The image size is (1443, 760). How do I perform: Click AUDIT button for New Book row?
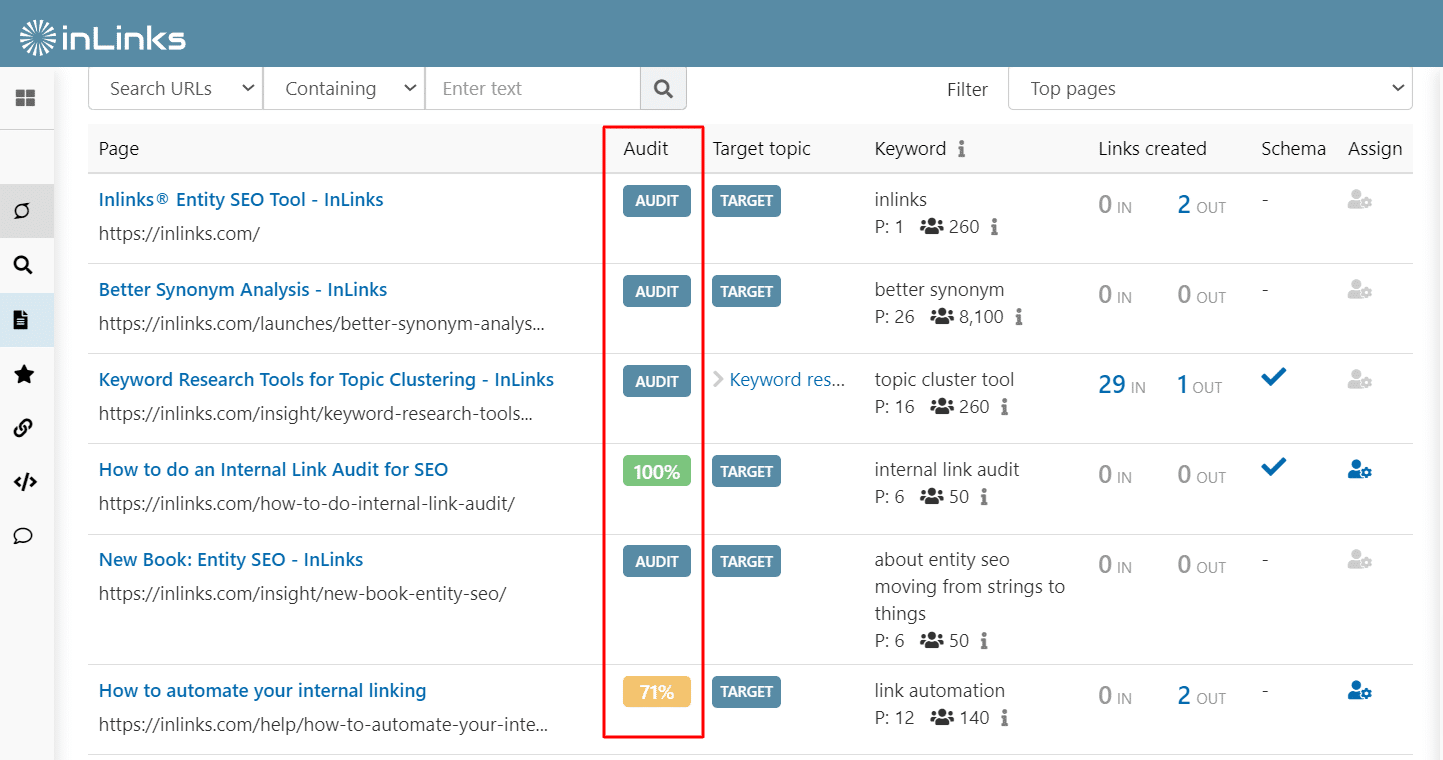(657, 562)
